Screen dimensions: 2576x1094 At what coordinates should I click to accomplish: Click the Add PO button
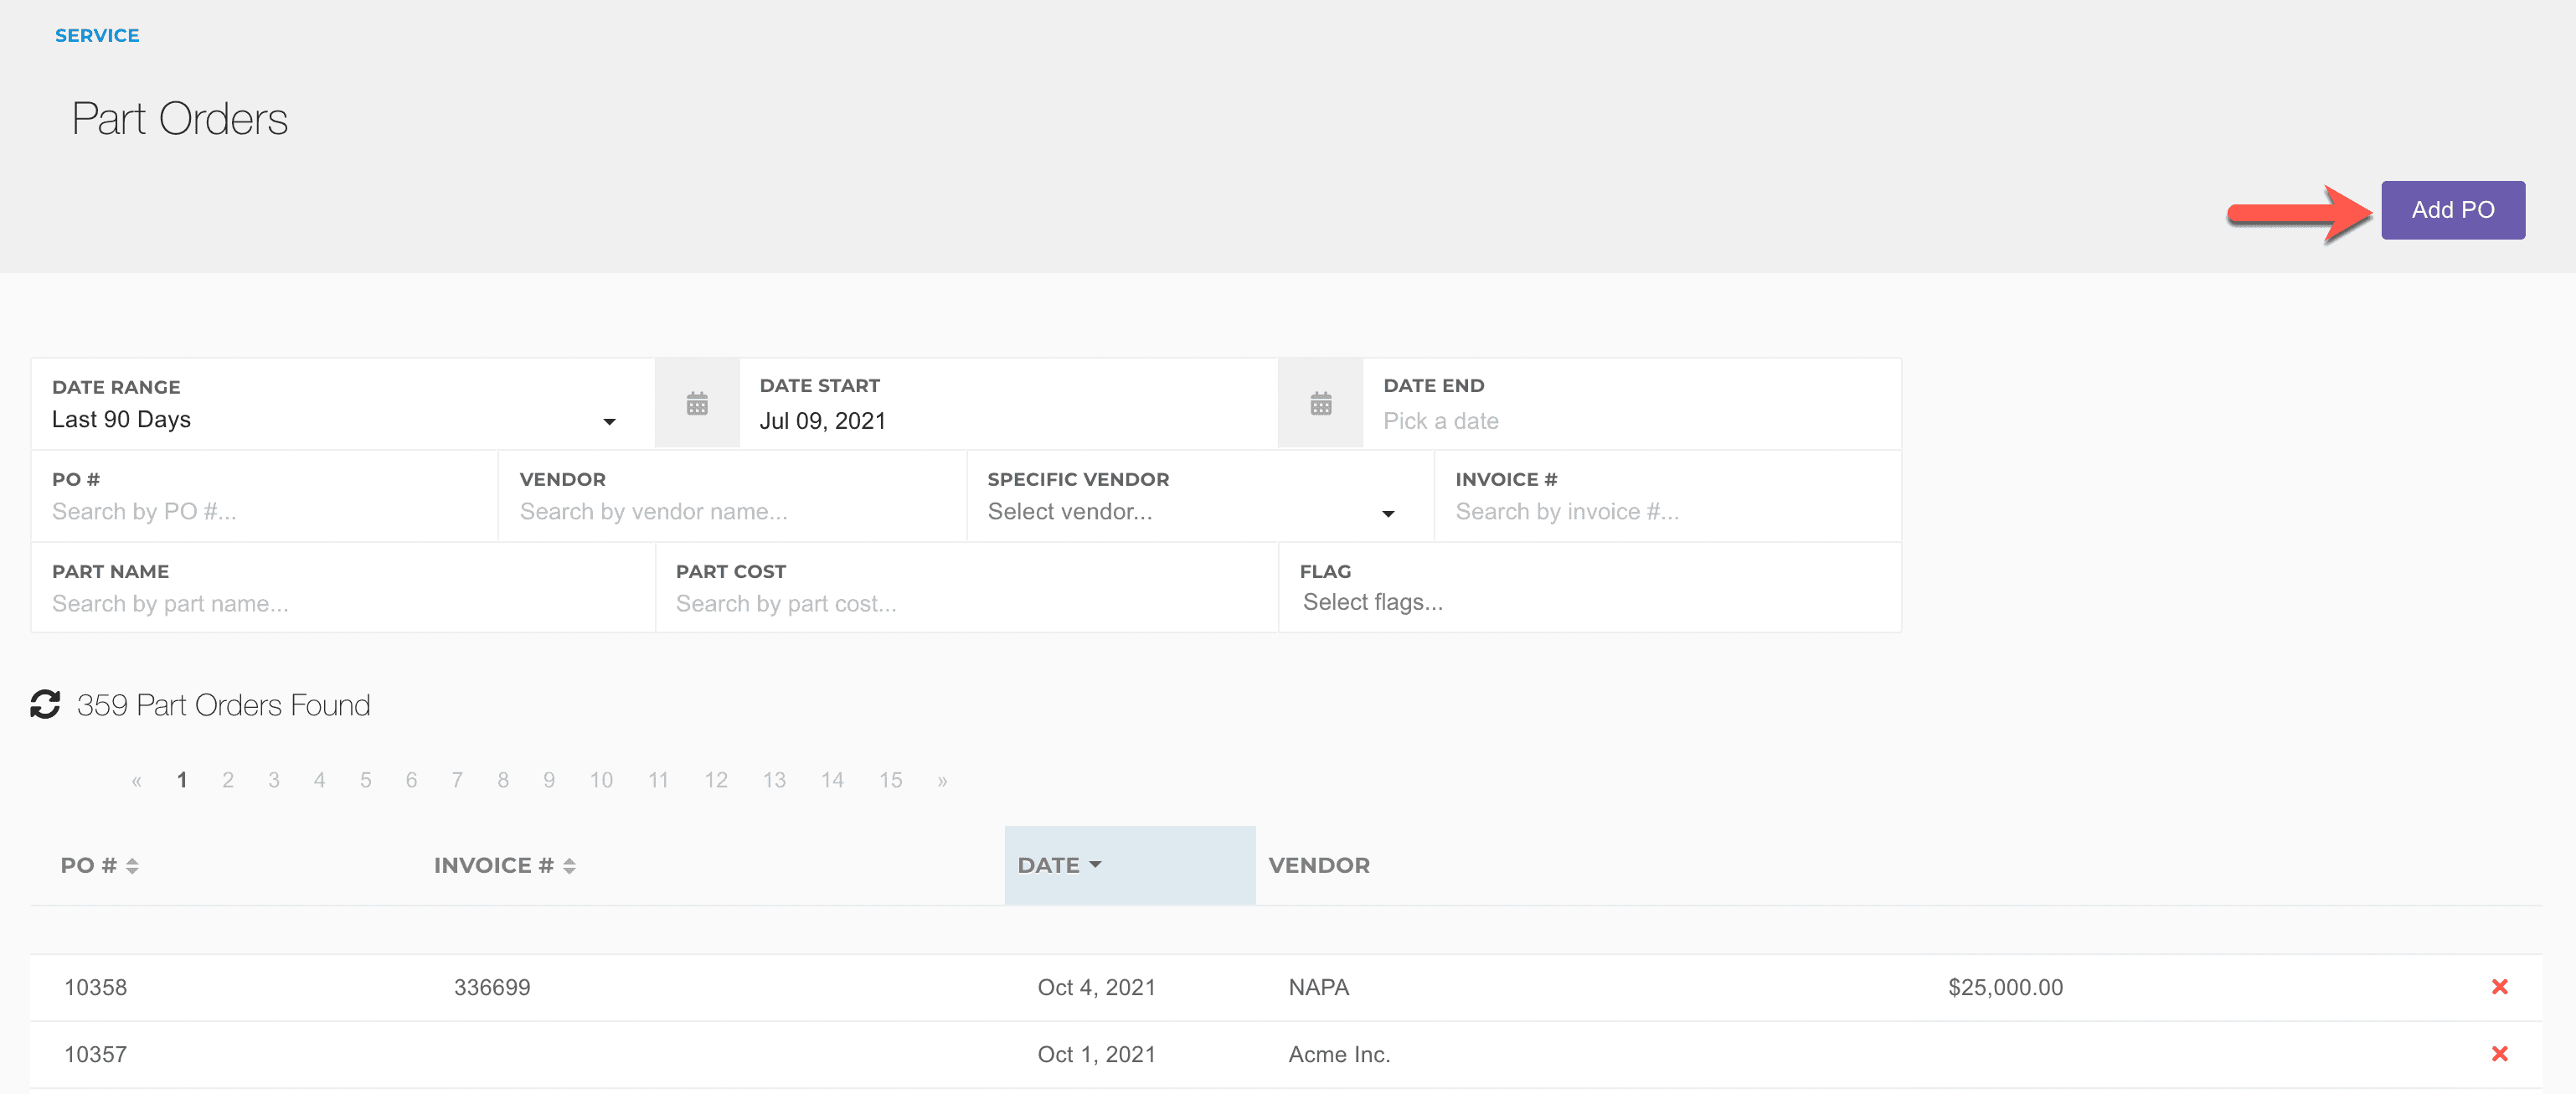pyautogui.click(x=2452, y=210)
